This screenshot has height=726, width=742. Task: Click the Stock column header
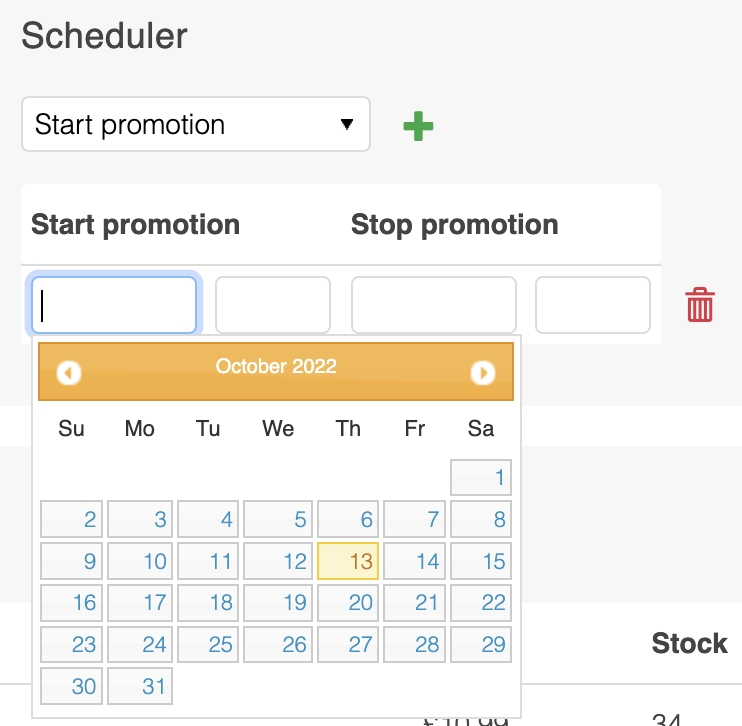tap(689, 643)
